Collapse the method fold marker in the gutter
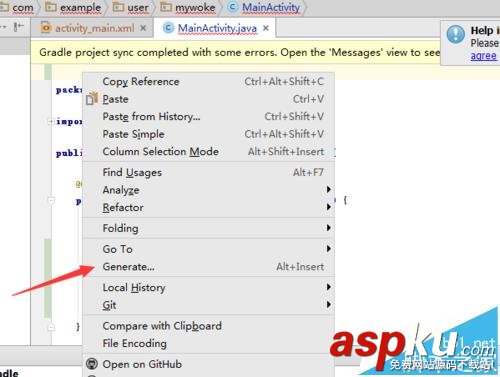 tap(51, 200)
